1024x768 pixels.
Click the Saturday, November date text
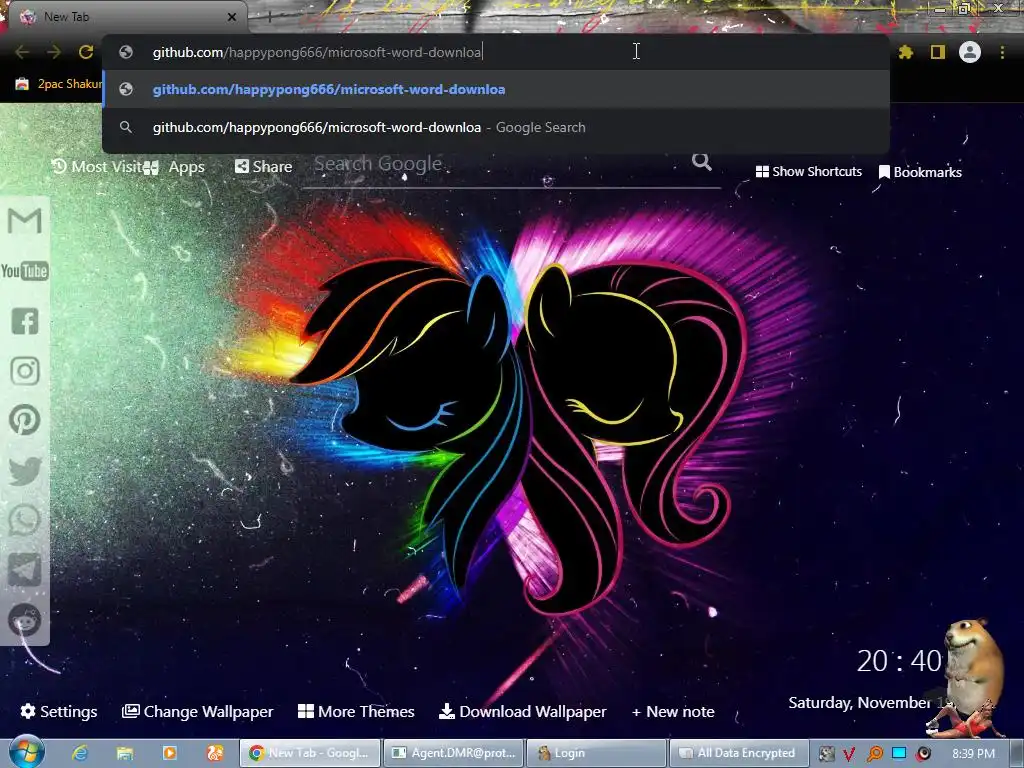[x=867, y=703]
